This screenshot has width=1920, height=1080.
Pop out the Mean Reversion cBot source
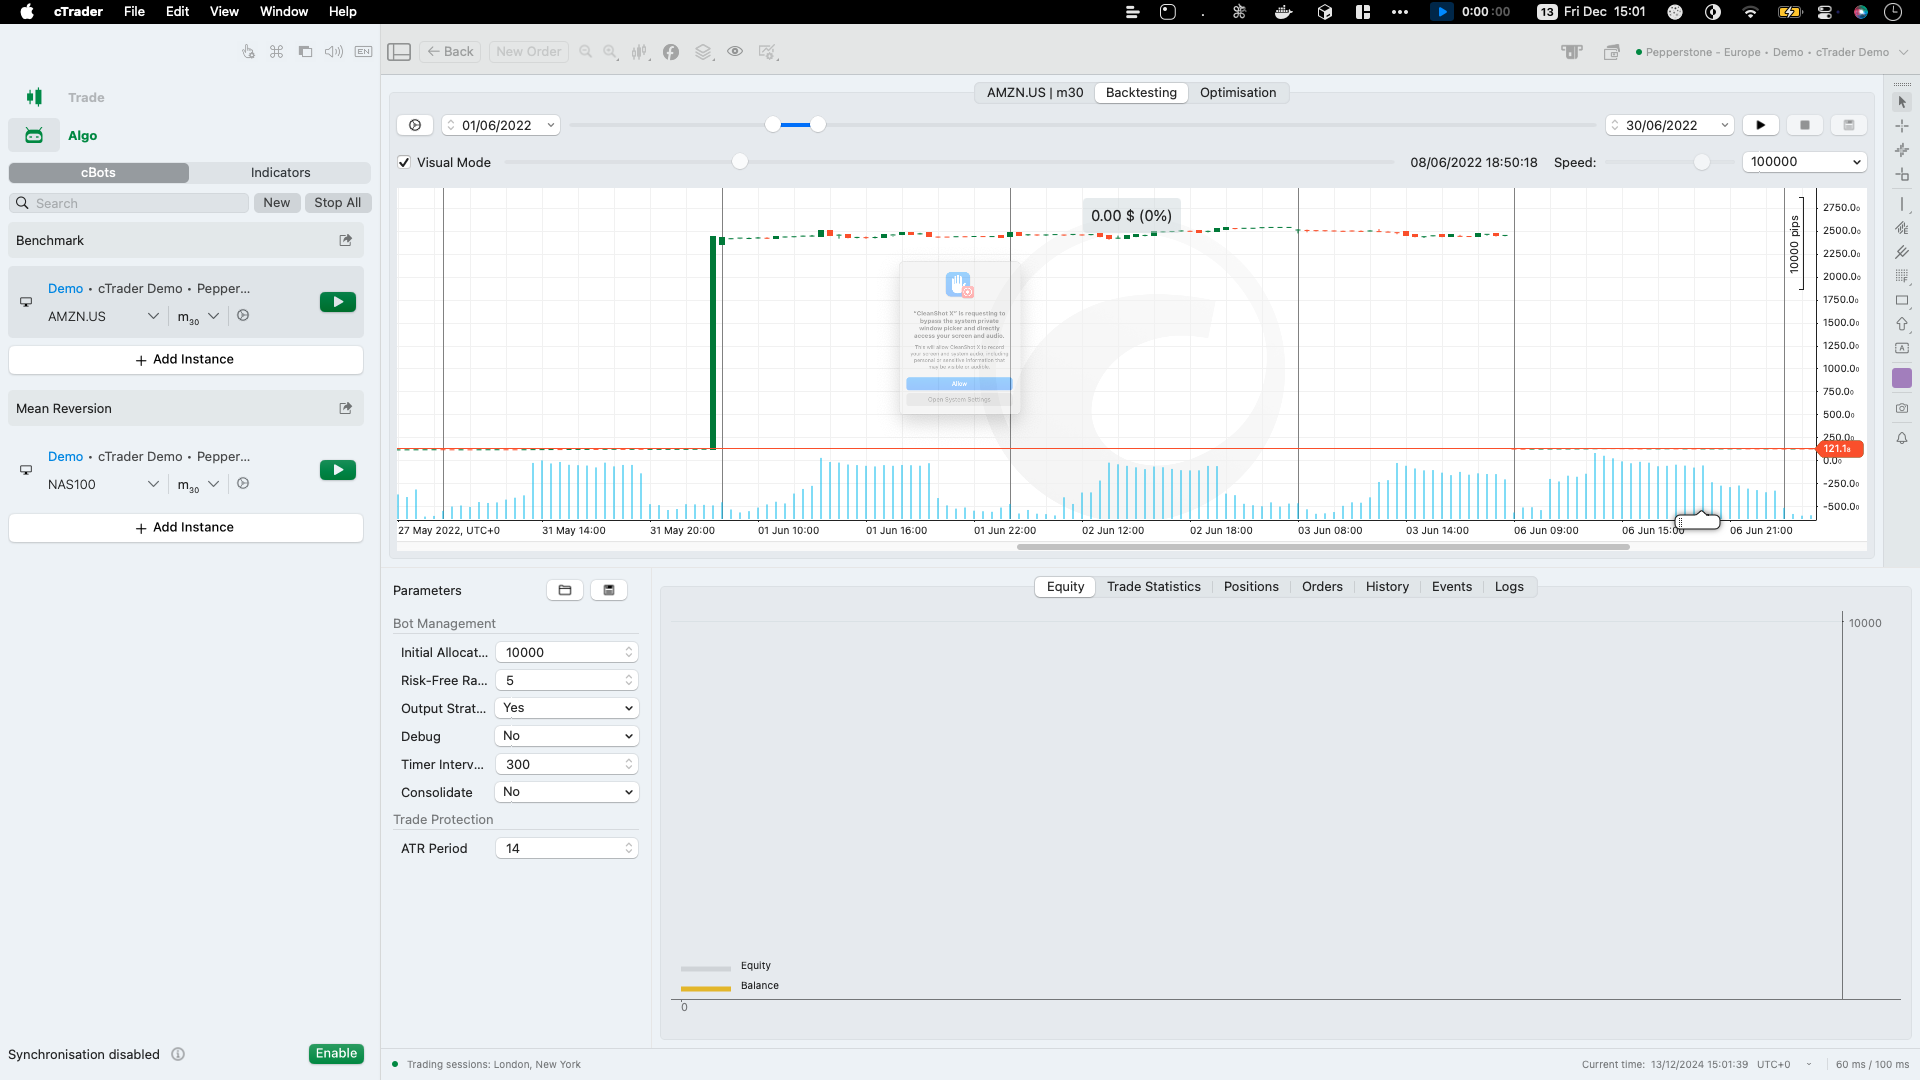pos(346,408)
